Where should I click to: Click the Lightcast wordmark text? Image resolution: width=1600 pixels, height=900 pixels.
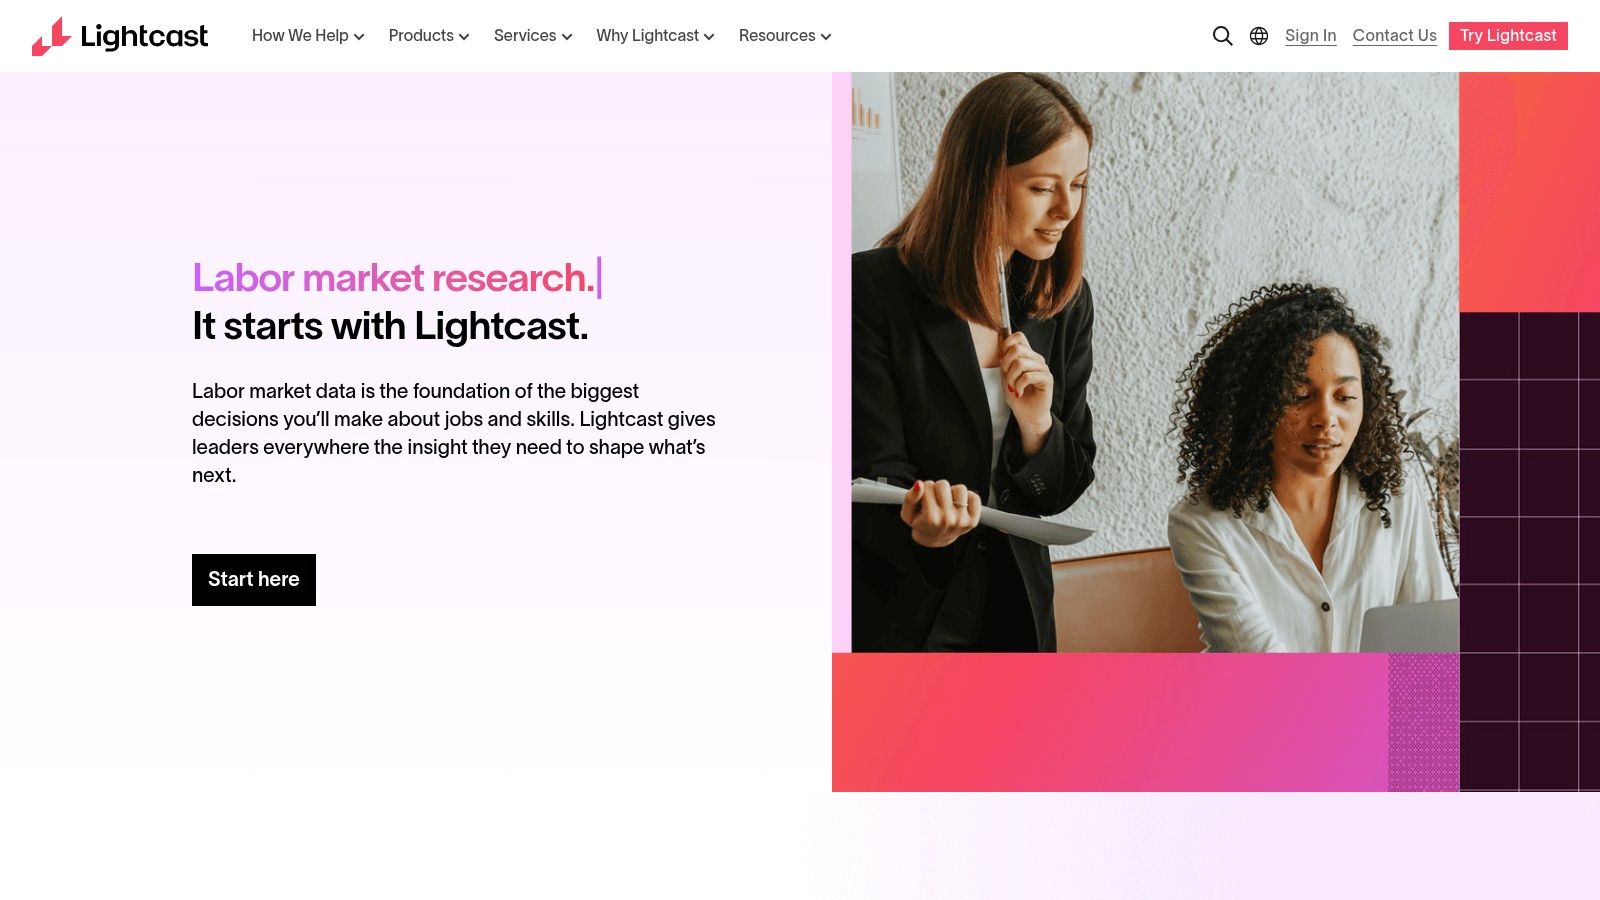click(x=144, y=37)
